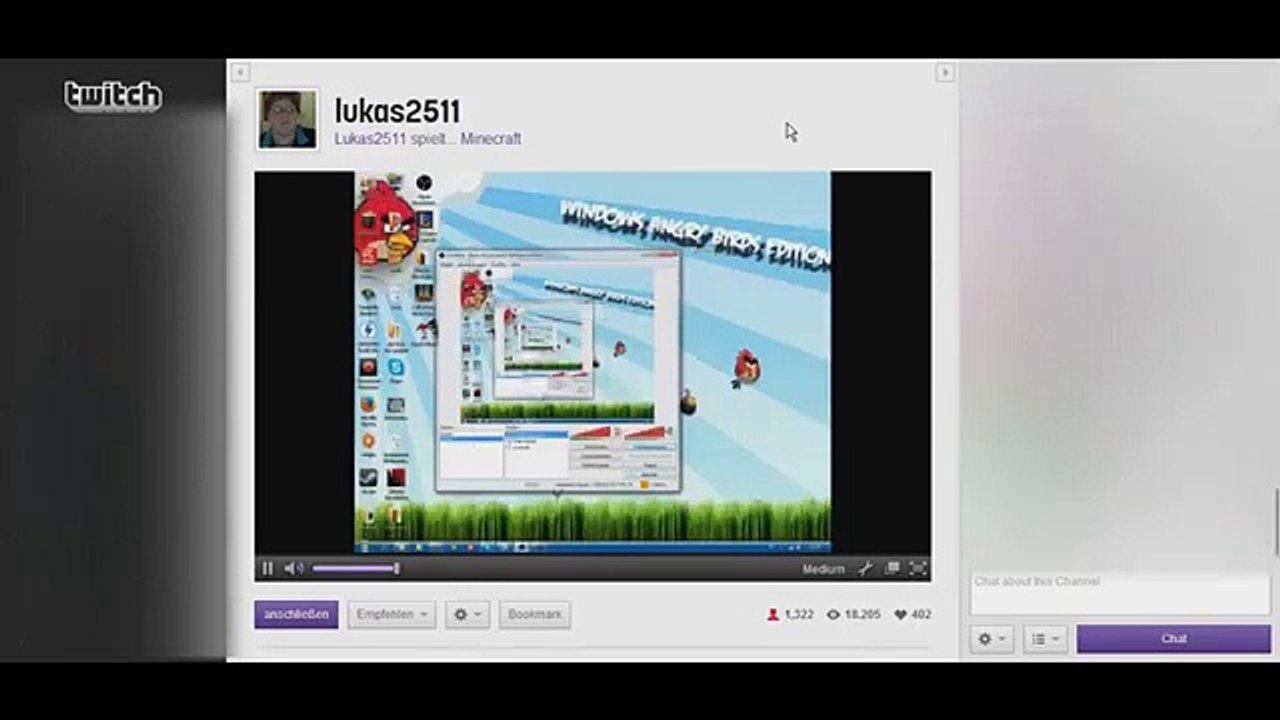Click Firefox icon in streamed desktop
The height and width of the screenshot is (720, 1280).
pos(368,404)
